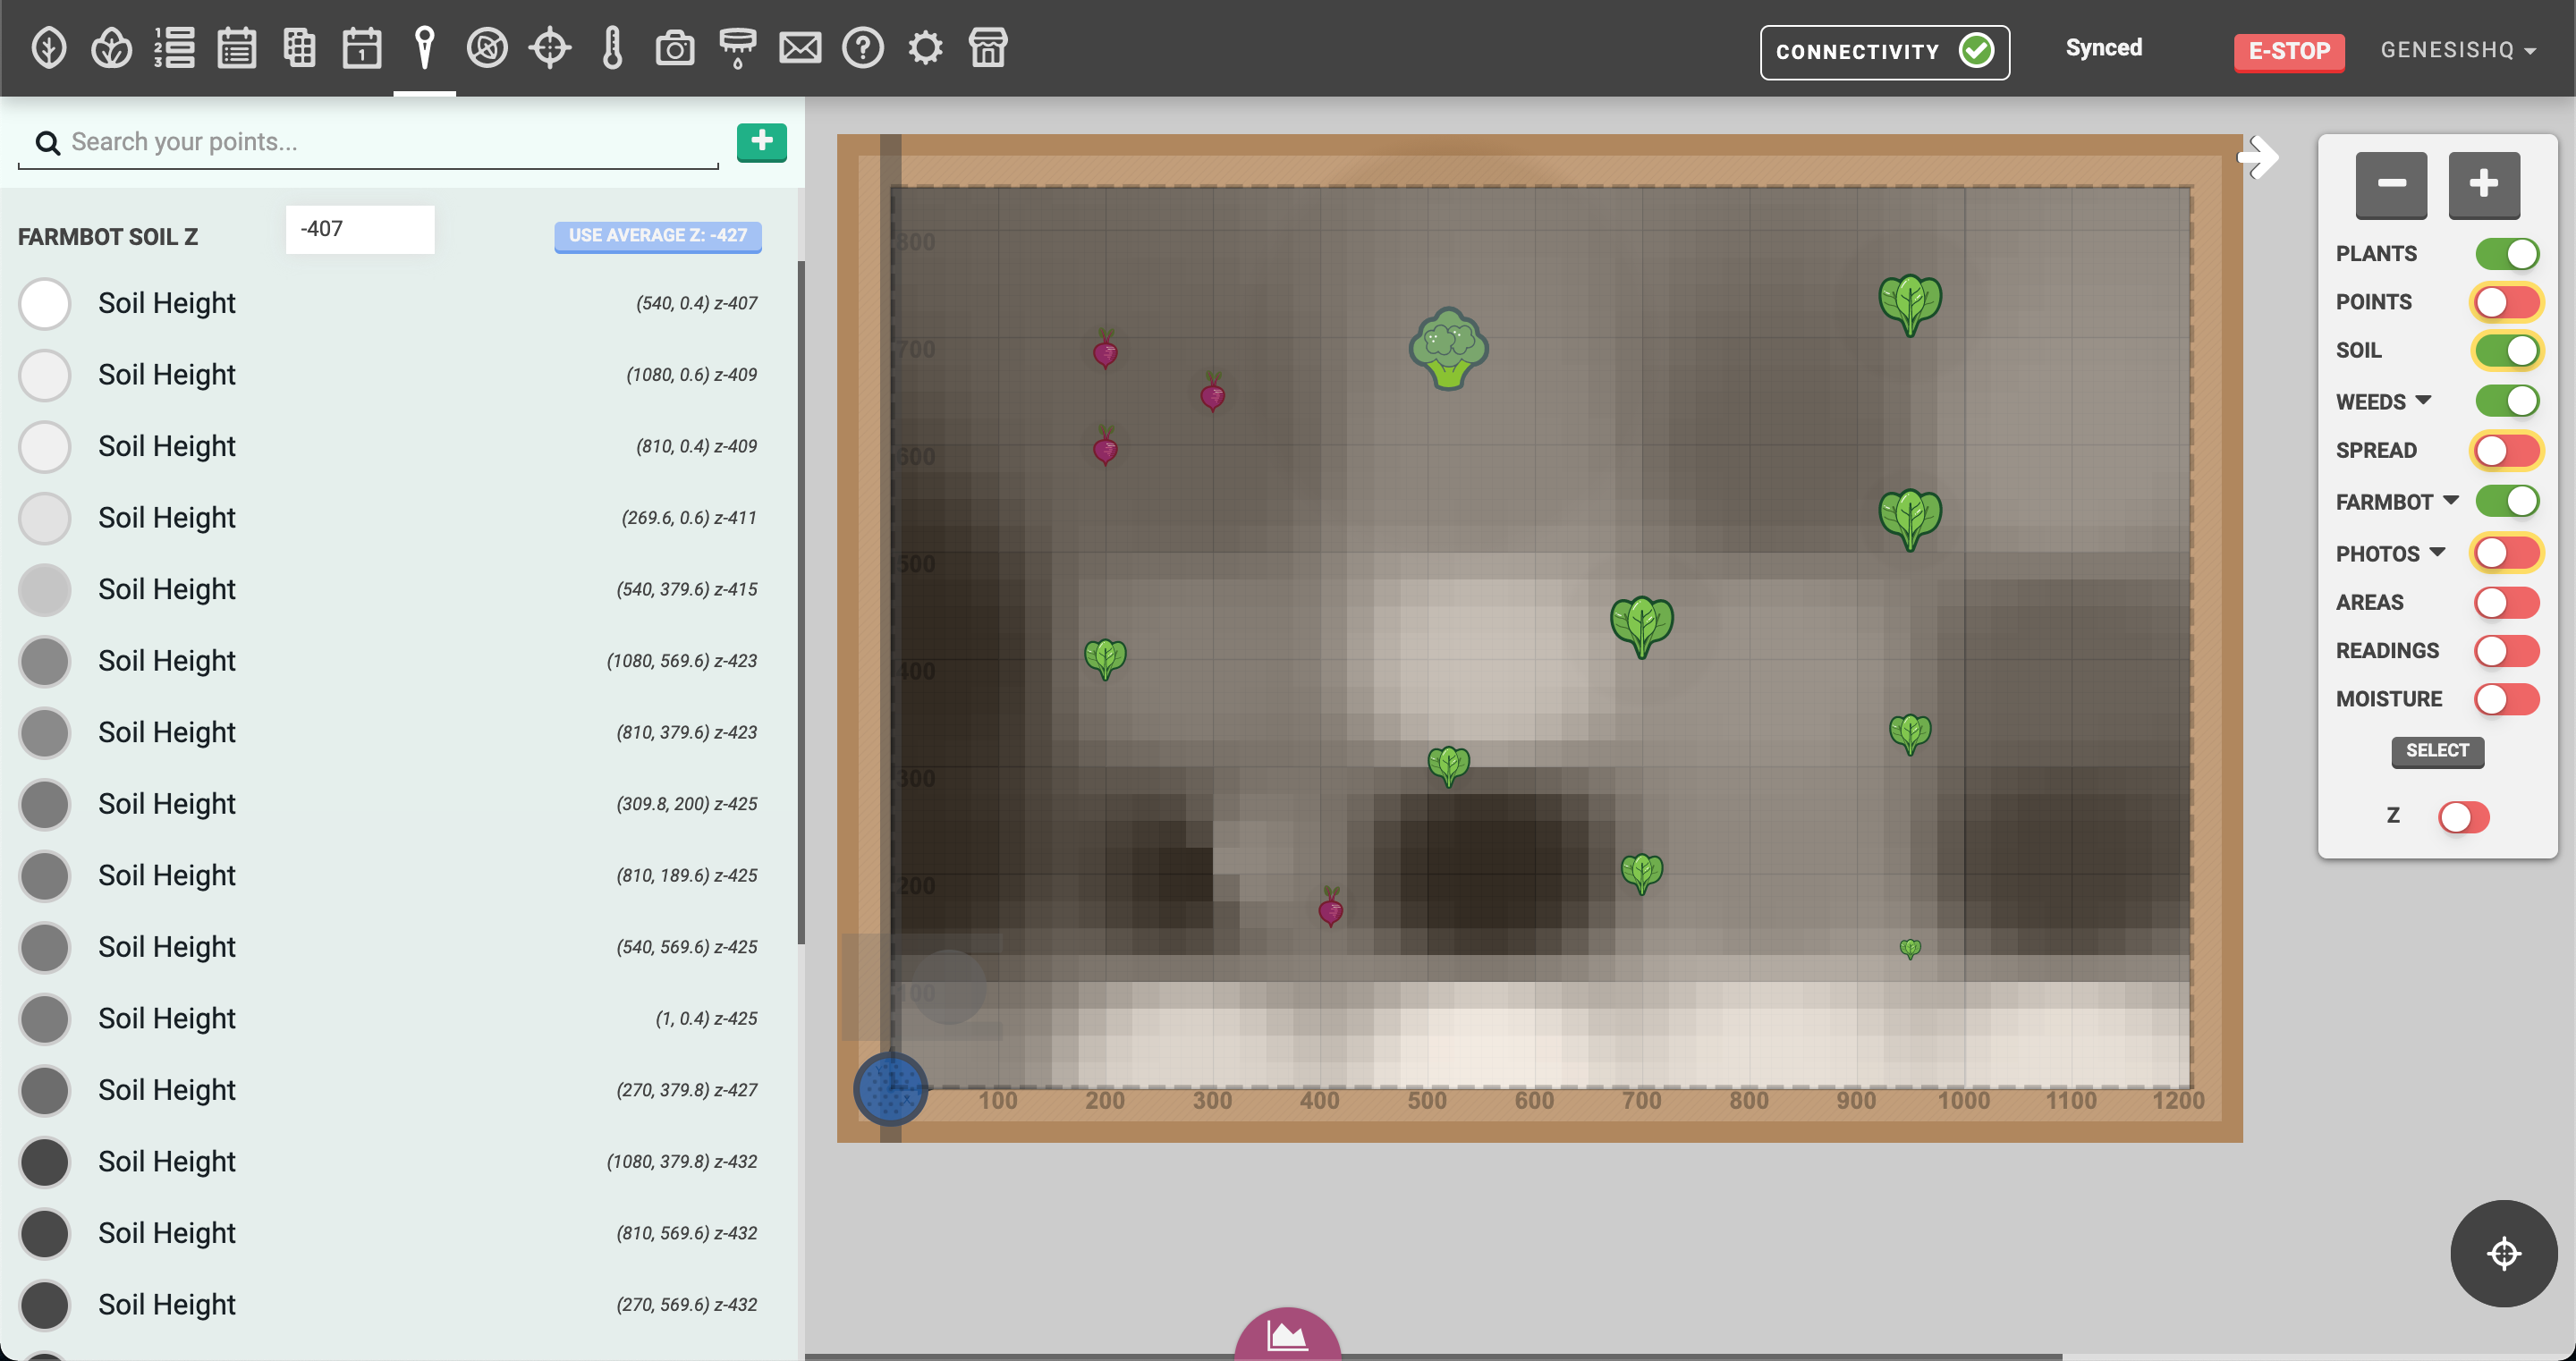Click the Weeds toolbar icon
The width and height of the screenshot is (2576, 1361).
(488, 47)
